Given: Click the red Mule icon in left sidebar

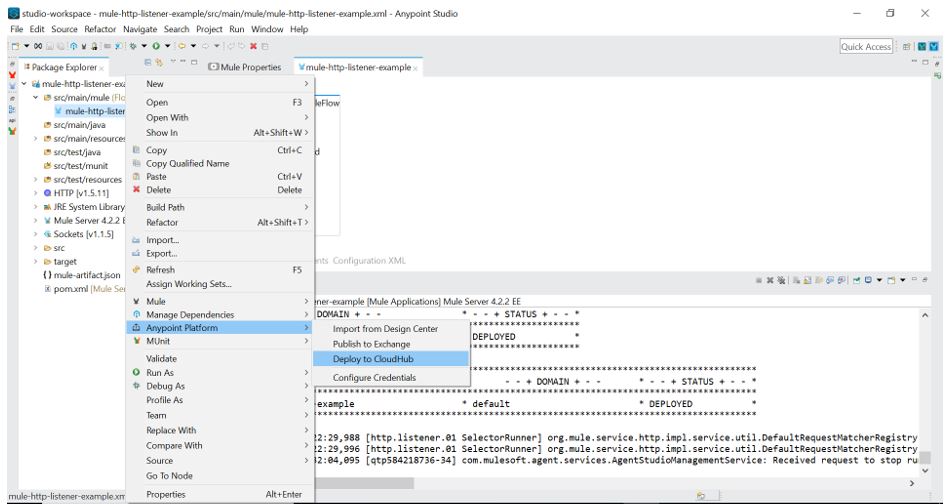Looking at the screenshot, I should tap(12, 75).
